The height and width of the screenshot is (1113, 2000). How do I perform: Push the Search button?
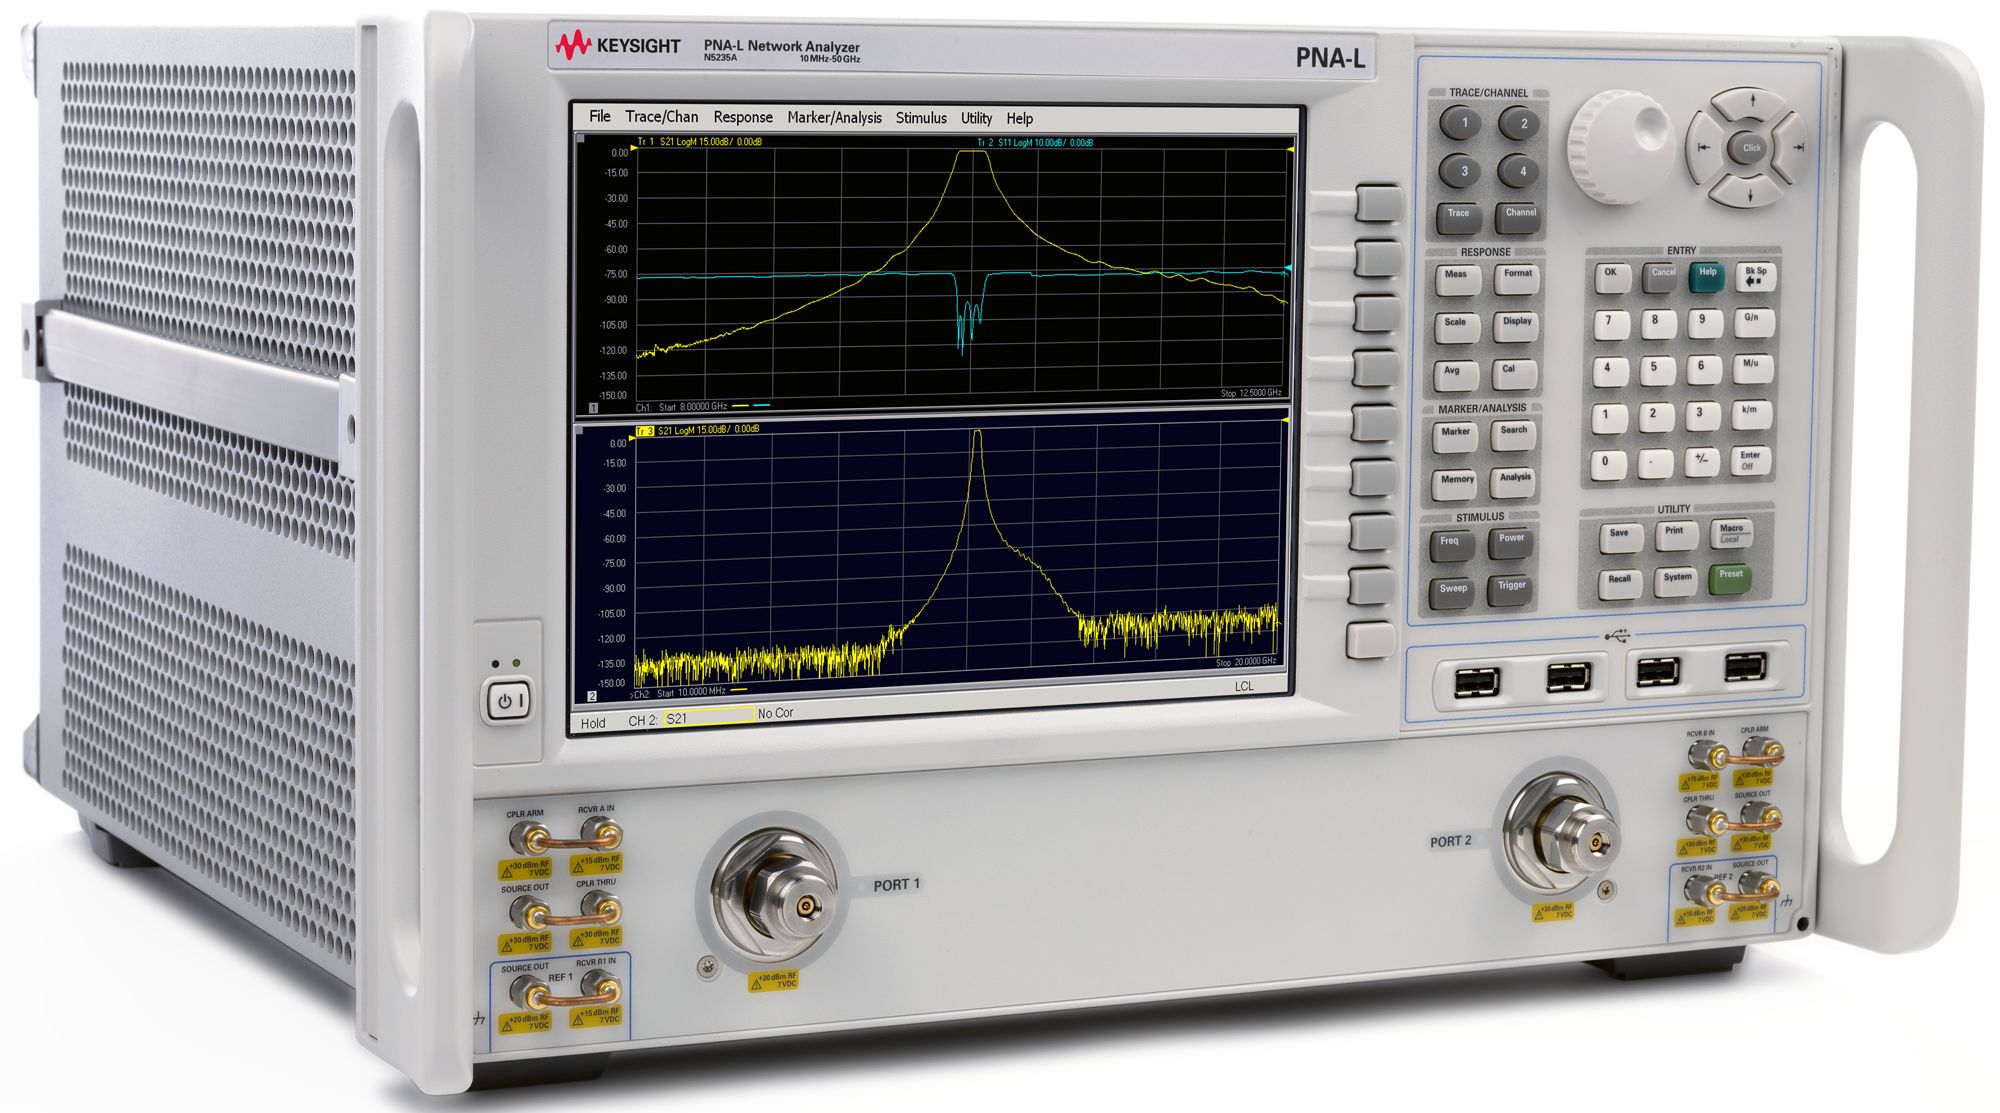[x=1514, y=433]
